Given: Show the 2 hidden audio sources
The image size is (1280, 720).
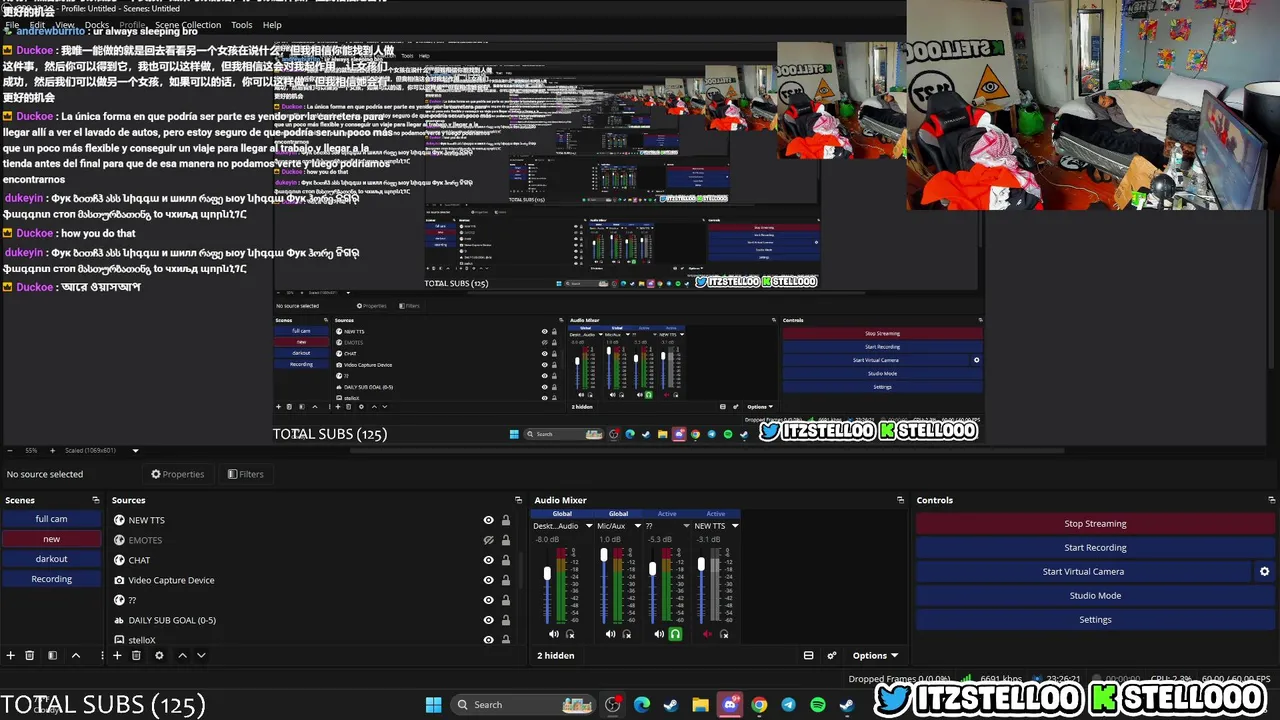Looking at the screenshot, I should pos(556,655).
